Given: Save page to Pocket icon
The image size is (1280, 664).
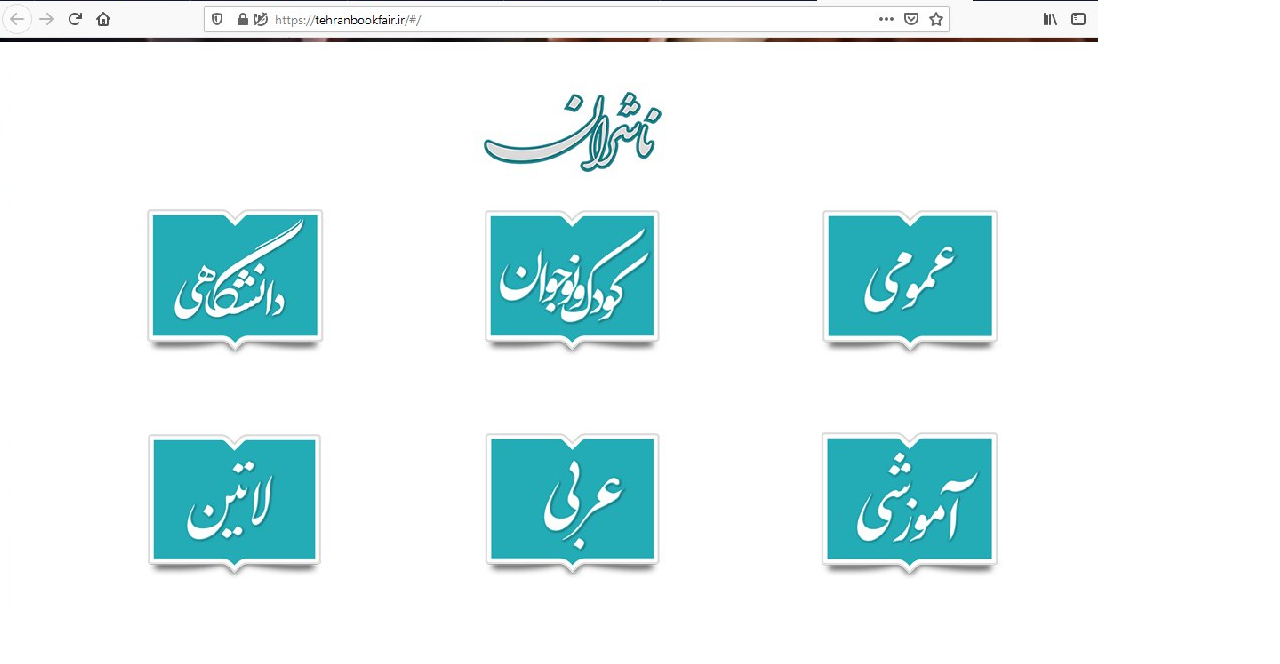Looking at the screenshot, I should (911, 19).
